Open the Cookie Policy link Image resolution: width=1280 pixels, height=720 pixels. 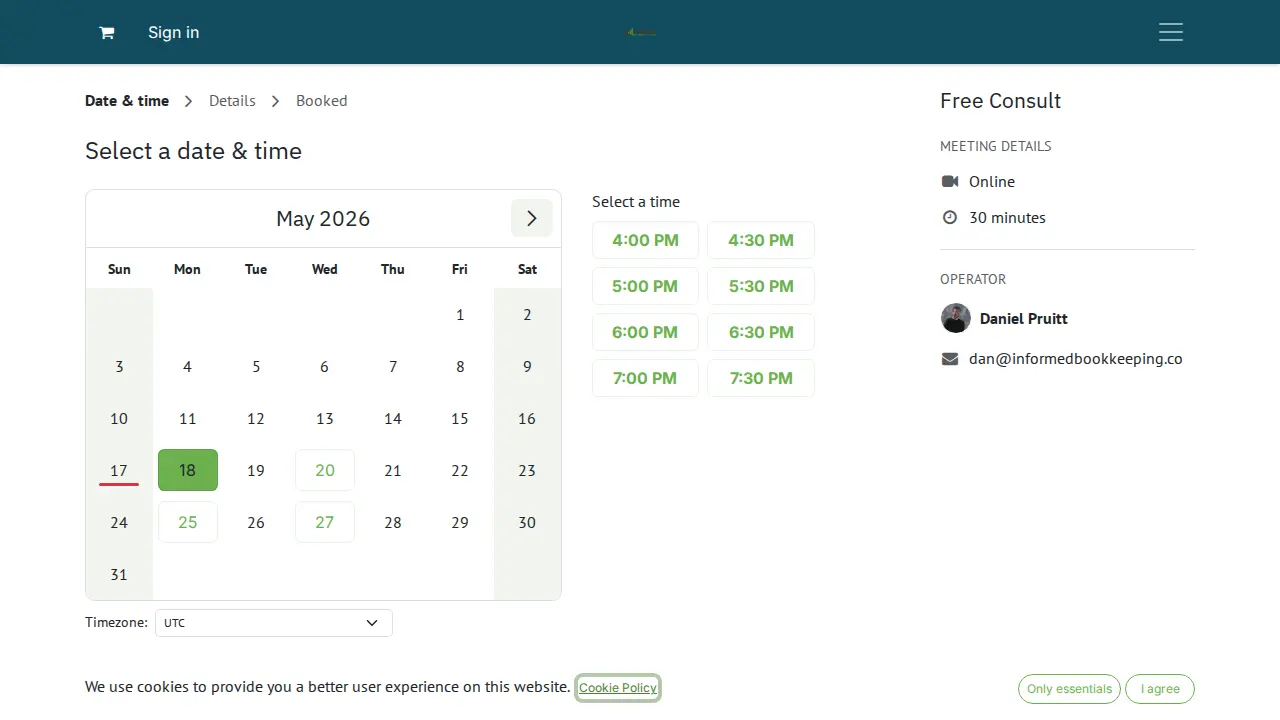tap(618, 688)
